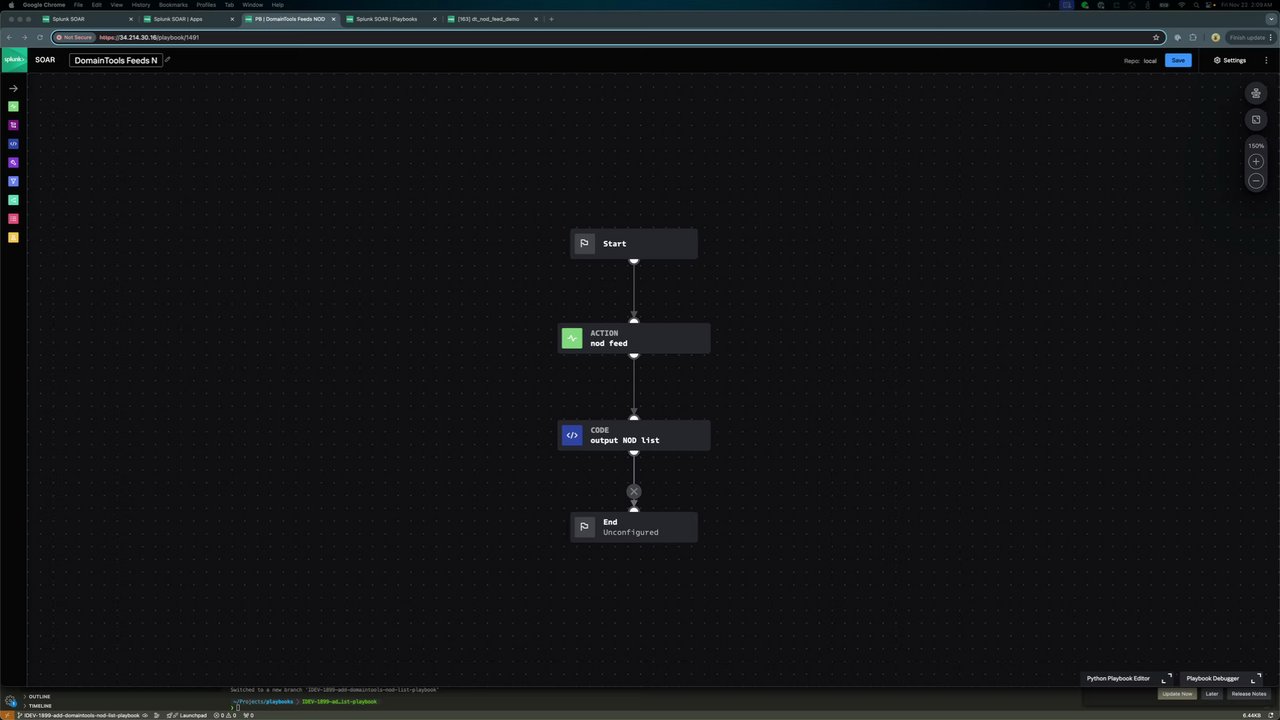The width and height of the screenshot is (1280, 720).
Task: Click the code icon in output NOD list block
Action: point(572,435)
